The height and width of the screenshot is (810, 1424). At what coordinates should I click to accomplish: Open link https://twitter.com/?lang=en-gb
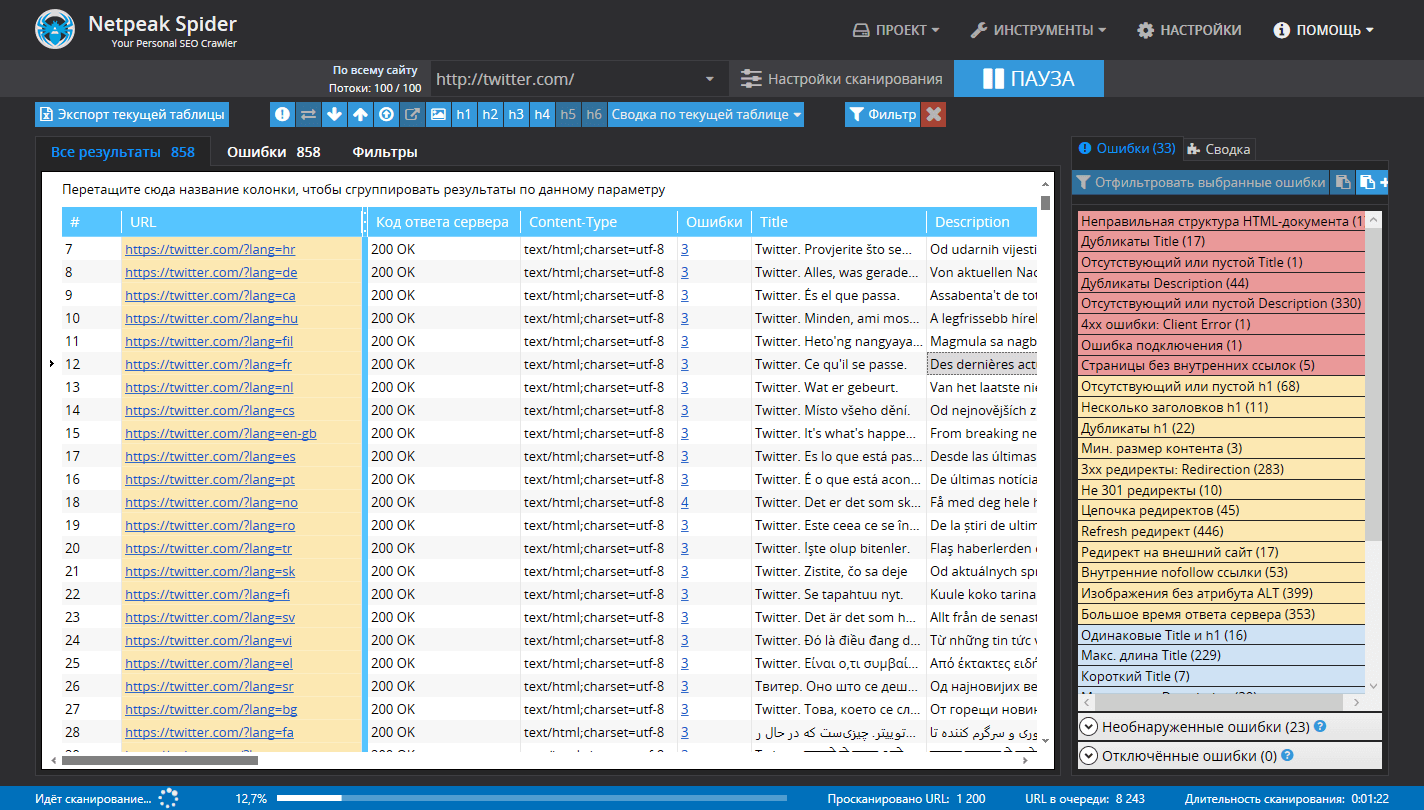tap(221, 433)
